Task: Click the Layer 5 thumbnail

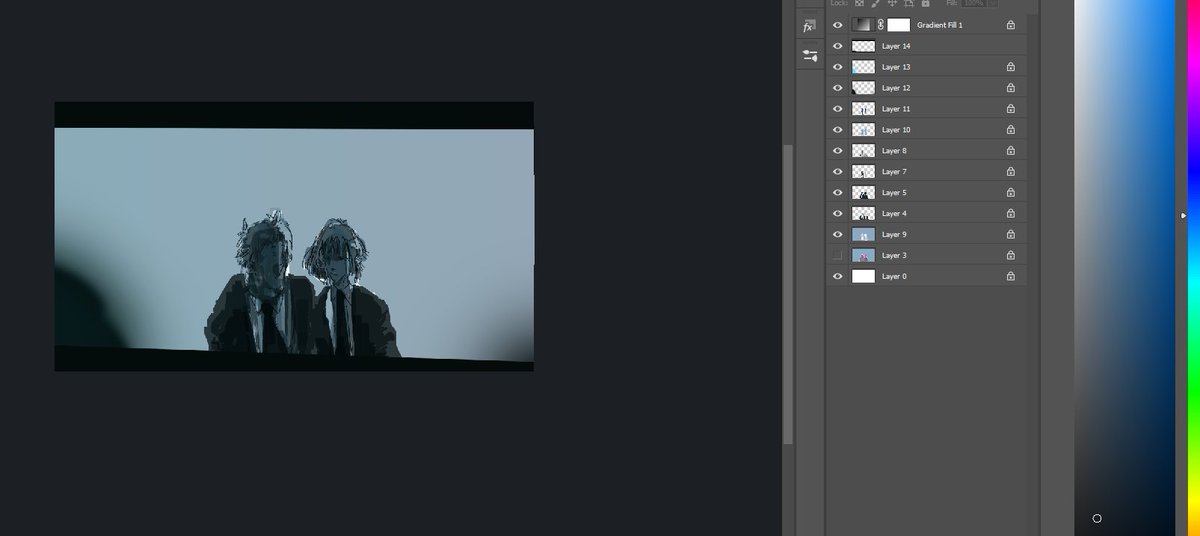Action: pyautogui.click(x=863, y=193)
